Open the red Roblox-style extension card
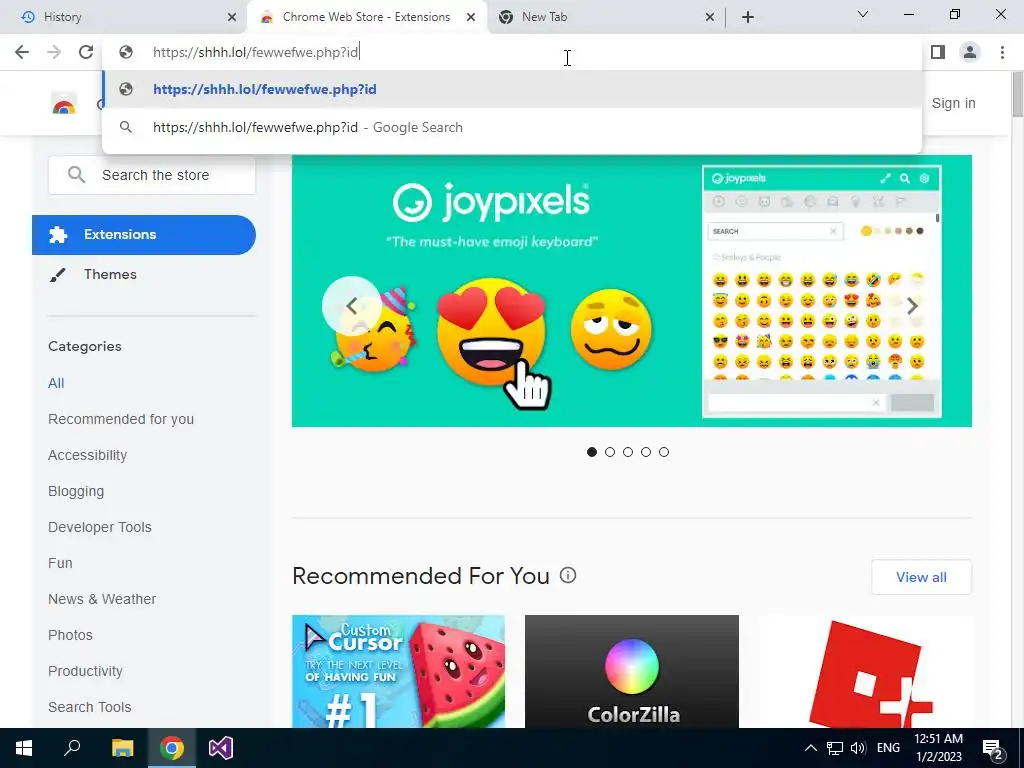Viewport: 1024px width, 768px height. [x=865, y=671]
